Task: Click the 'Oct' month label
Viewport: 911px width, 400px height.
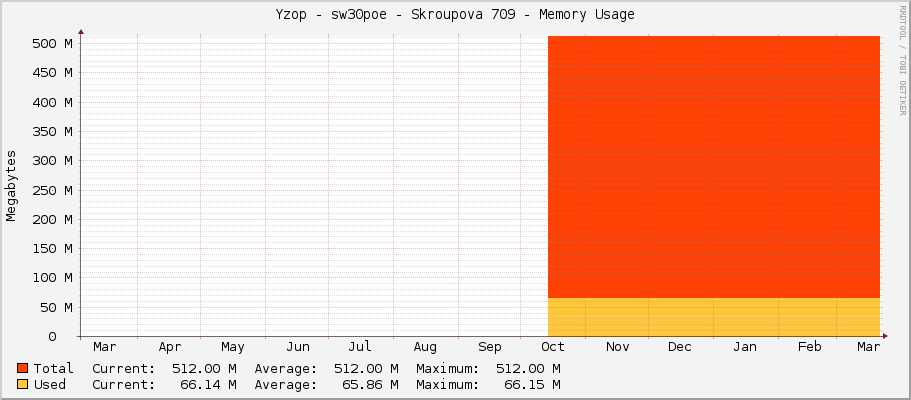Action: (x=553, y=347)
